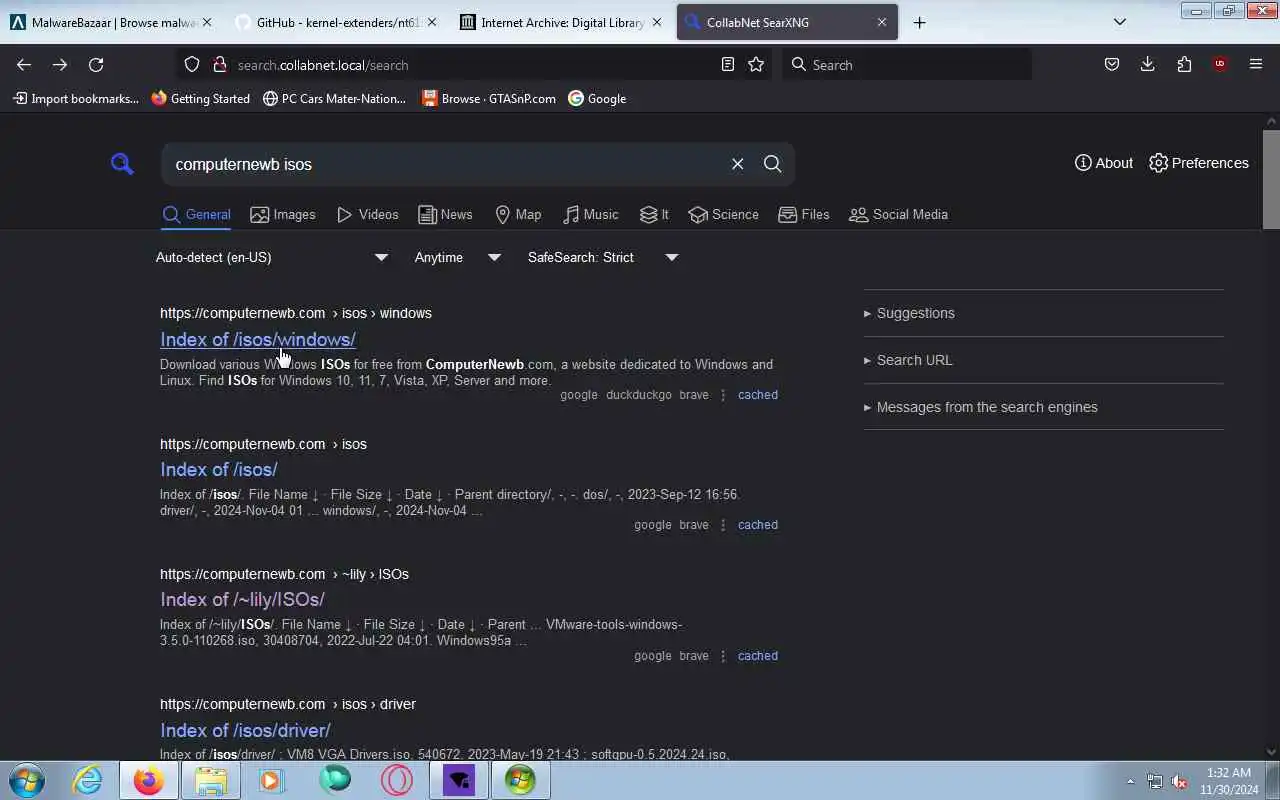The image size is (1280, 800).
Task: Switch to the News category
Action: point(445,214)
